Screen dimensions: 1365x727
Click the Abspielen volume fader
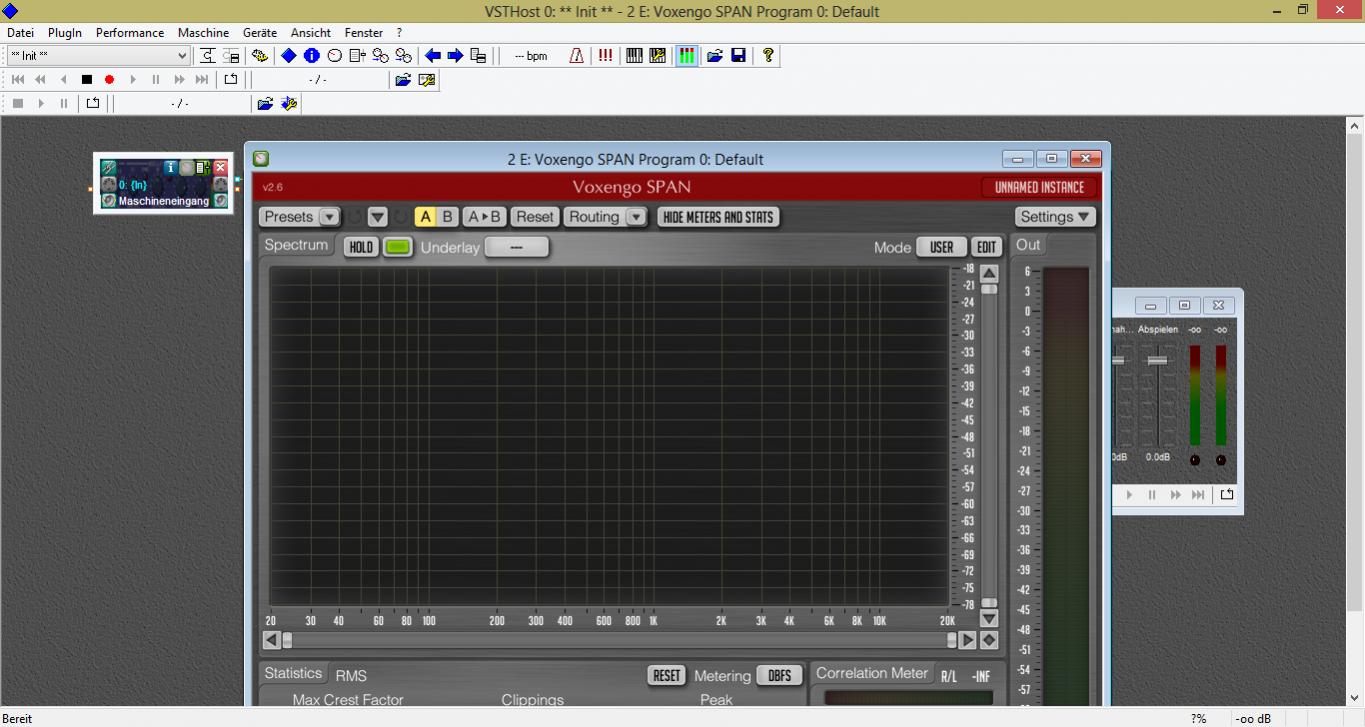point(1157,360)
